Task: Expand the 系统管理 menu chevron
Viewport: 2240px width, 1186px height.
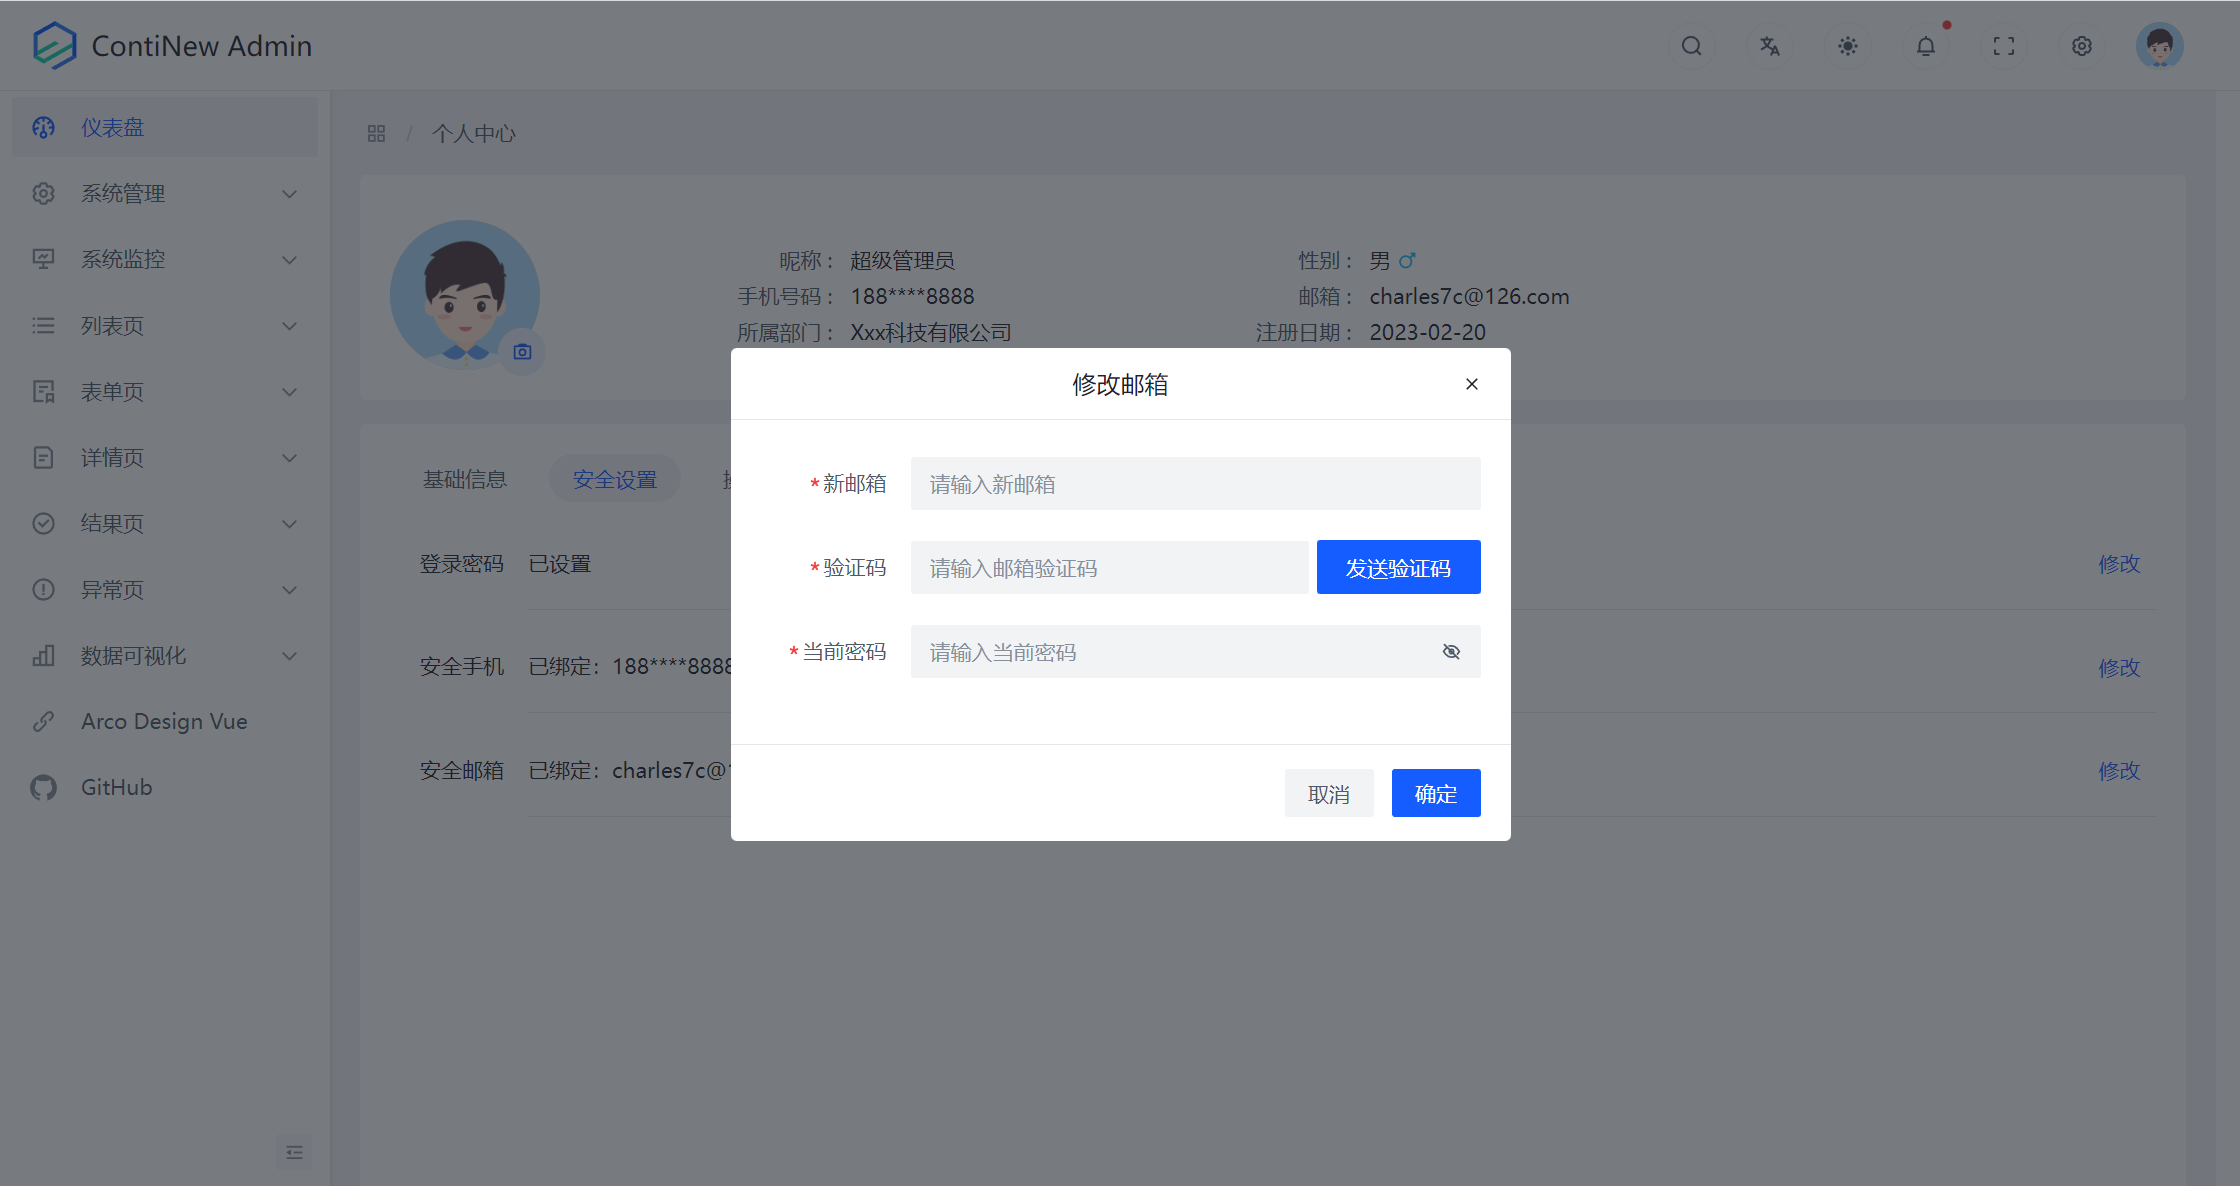Action: [289, 193]
